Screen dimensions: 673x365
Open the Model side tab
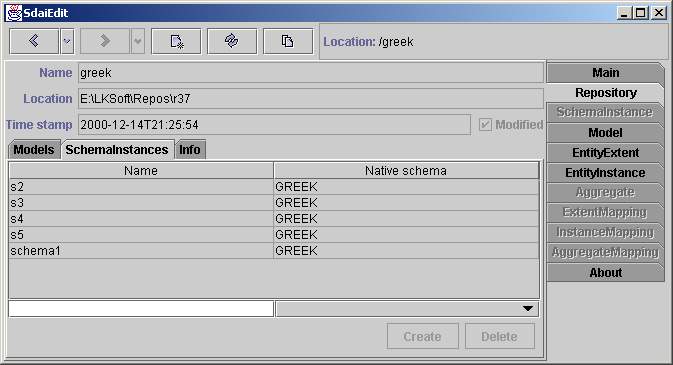(605, 132)
